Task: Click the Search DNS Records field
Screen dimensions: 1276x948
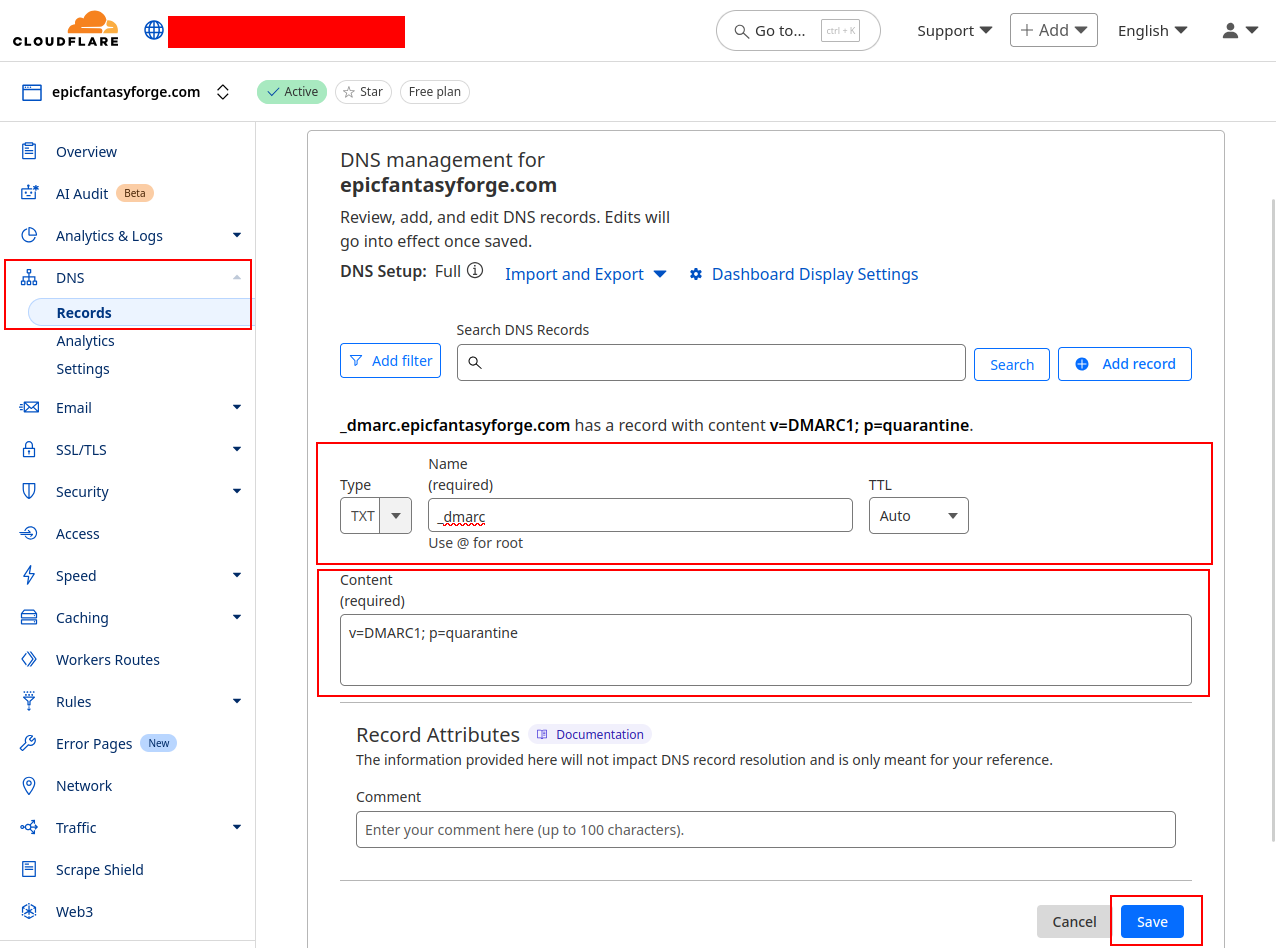Action: [x=711, y=363]
